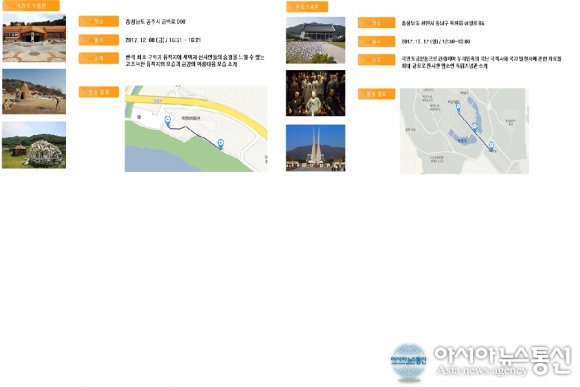
Task: Click the bottom pin on the Independence Hall map
Action: (x=491, y=146)
